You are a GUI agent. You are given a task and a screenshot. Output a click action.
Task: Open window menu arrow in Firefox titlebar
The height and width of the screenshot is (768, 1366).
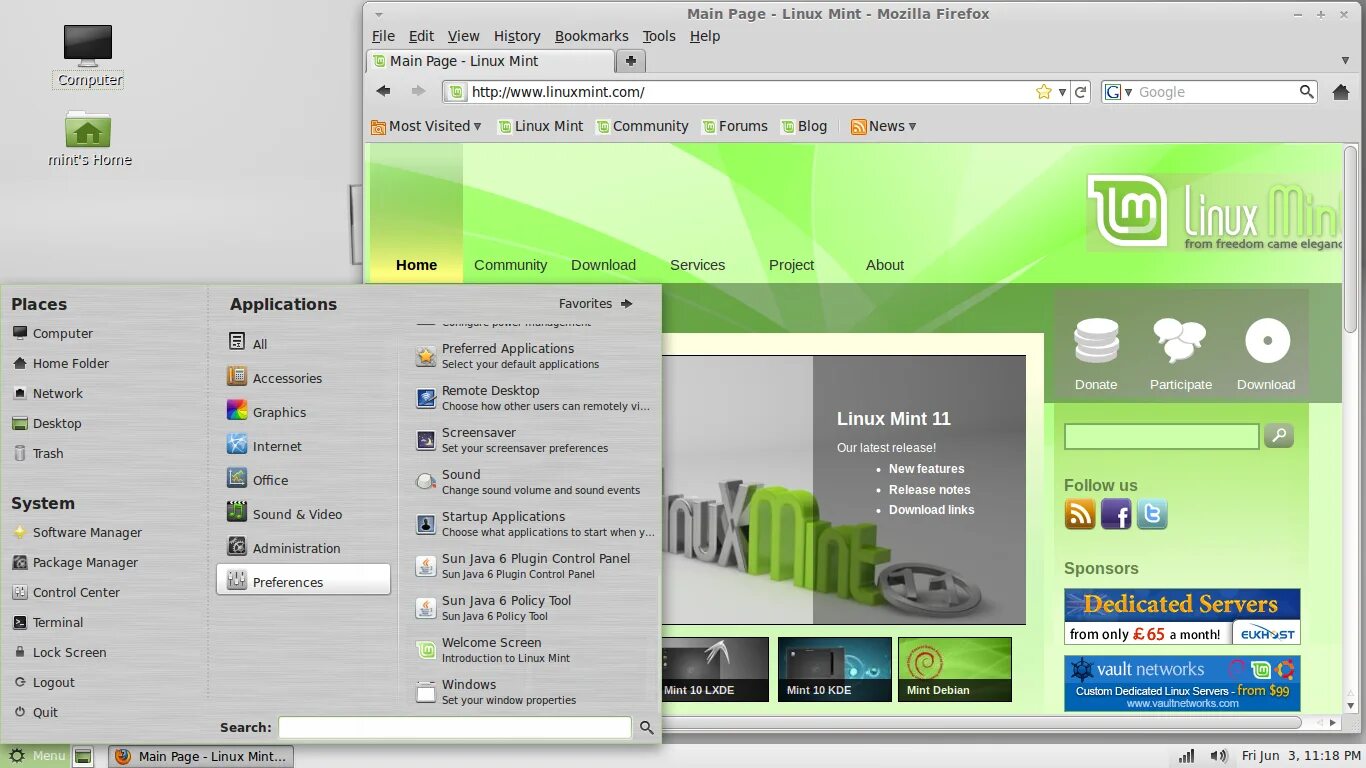click(x=378, y=14)
